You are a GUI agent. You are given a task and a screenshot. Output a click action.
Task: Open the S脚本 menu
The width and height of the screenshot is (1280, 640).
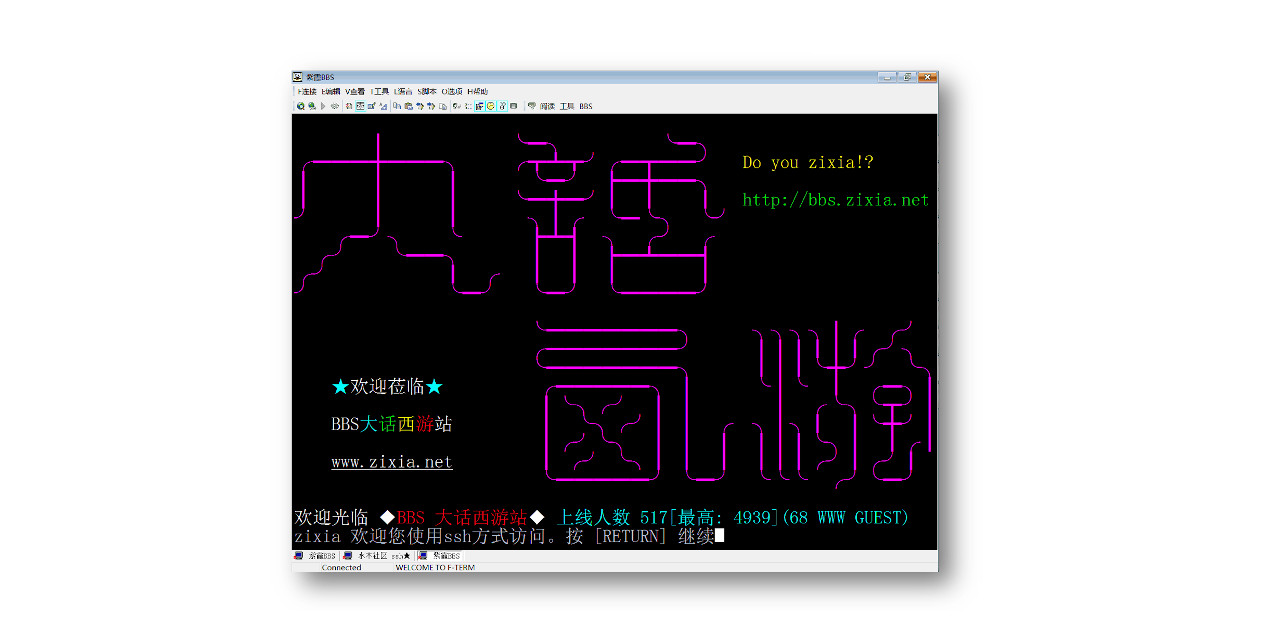[x=427, y=91]
